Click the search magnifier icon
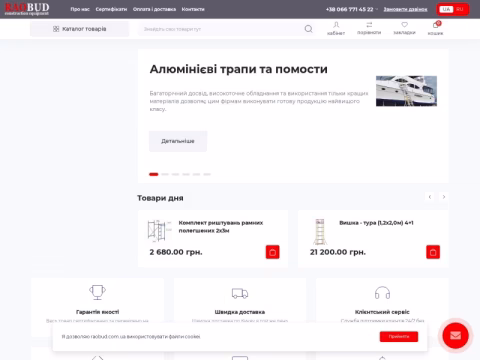 tap(309, 29)
